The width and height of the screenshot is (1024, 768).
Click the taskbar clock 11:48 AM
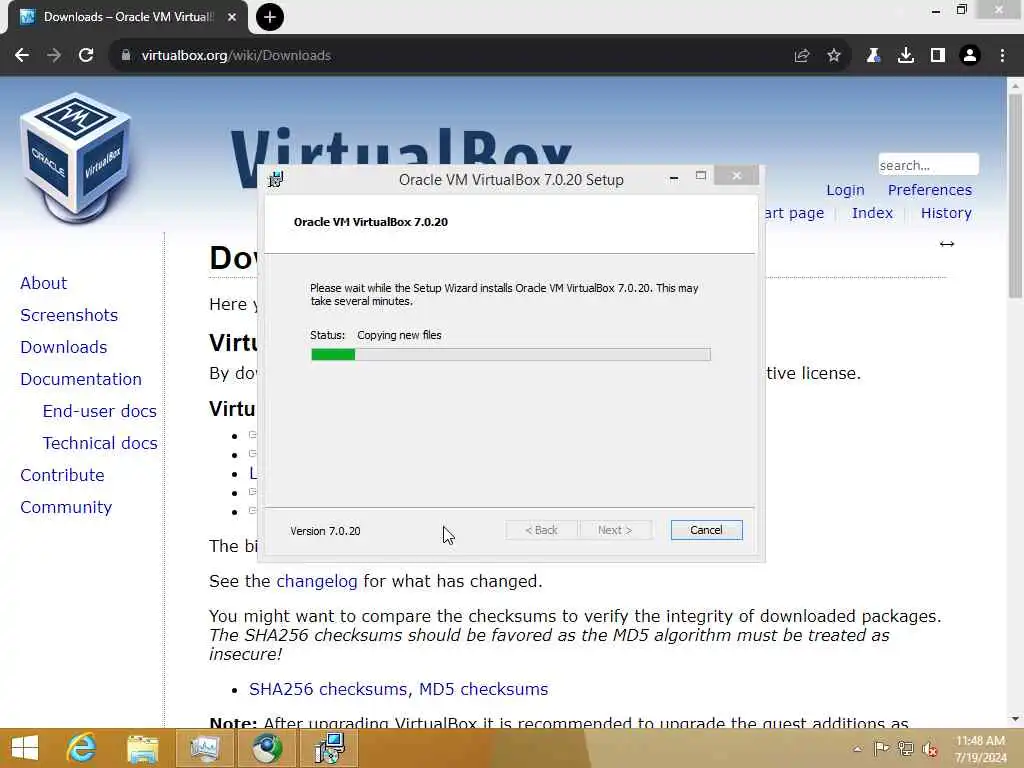[x=980, y=749]
